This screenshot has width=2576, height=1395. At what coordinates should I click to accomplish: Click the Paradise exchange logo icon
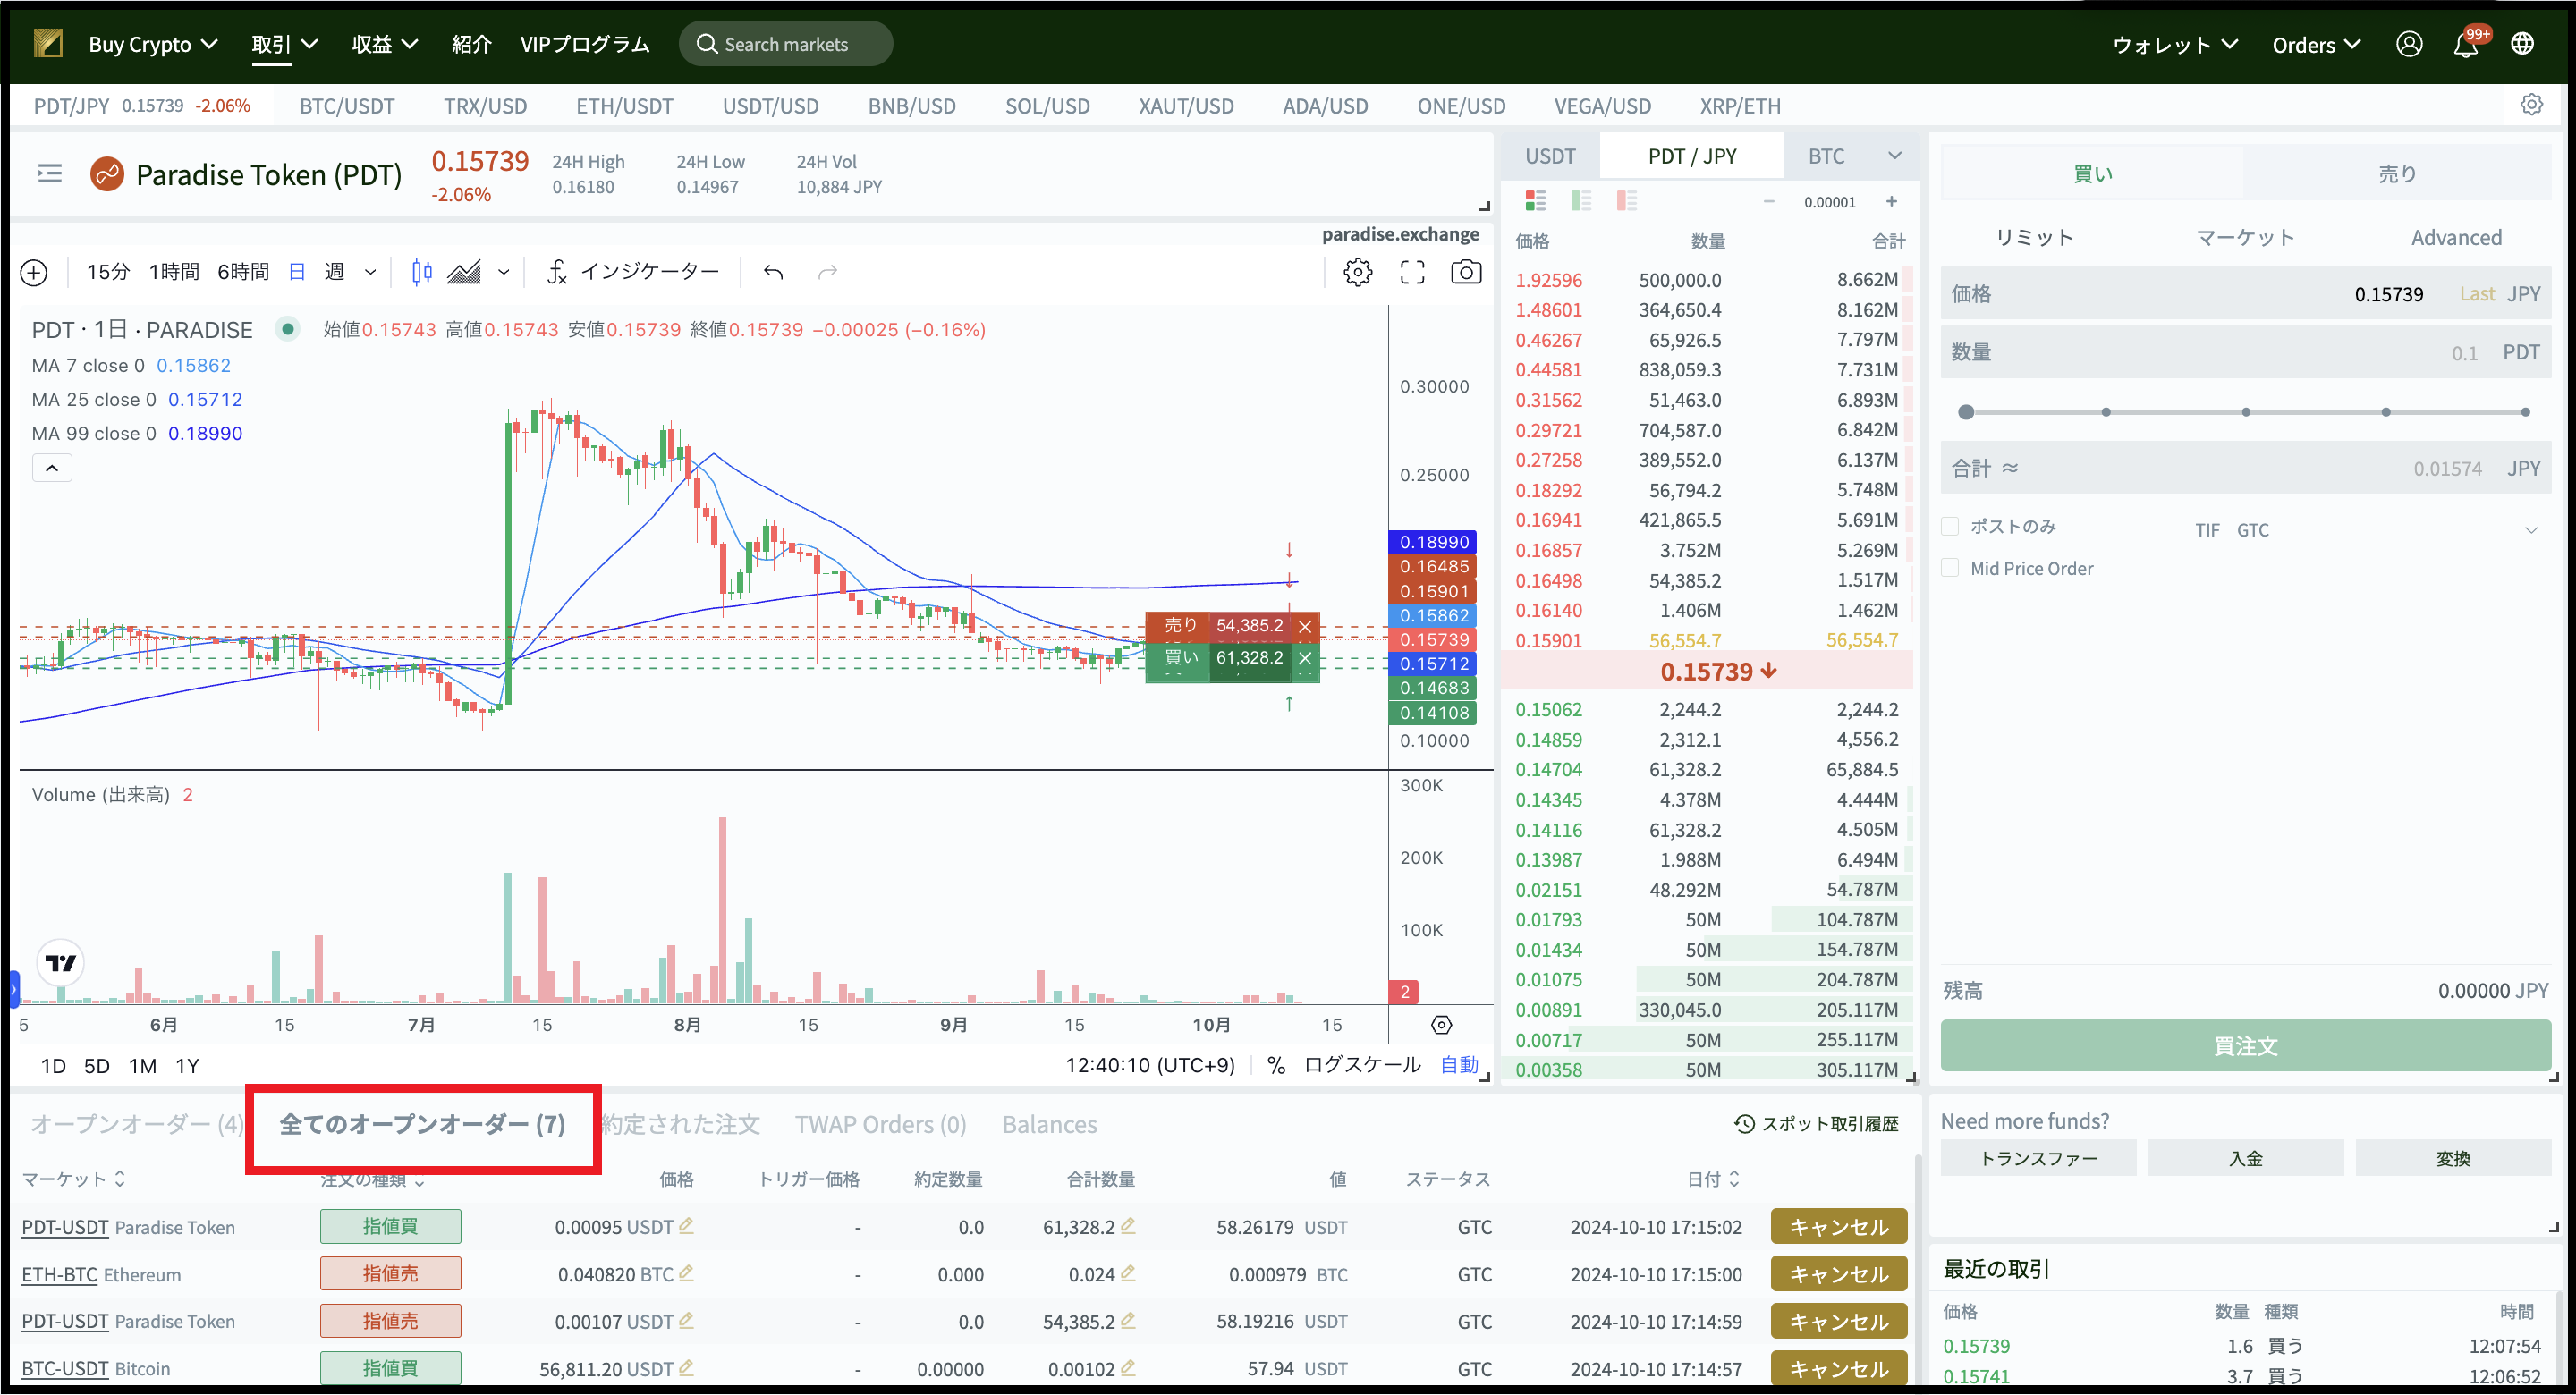click(x=48, y=44)
